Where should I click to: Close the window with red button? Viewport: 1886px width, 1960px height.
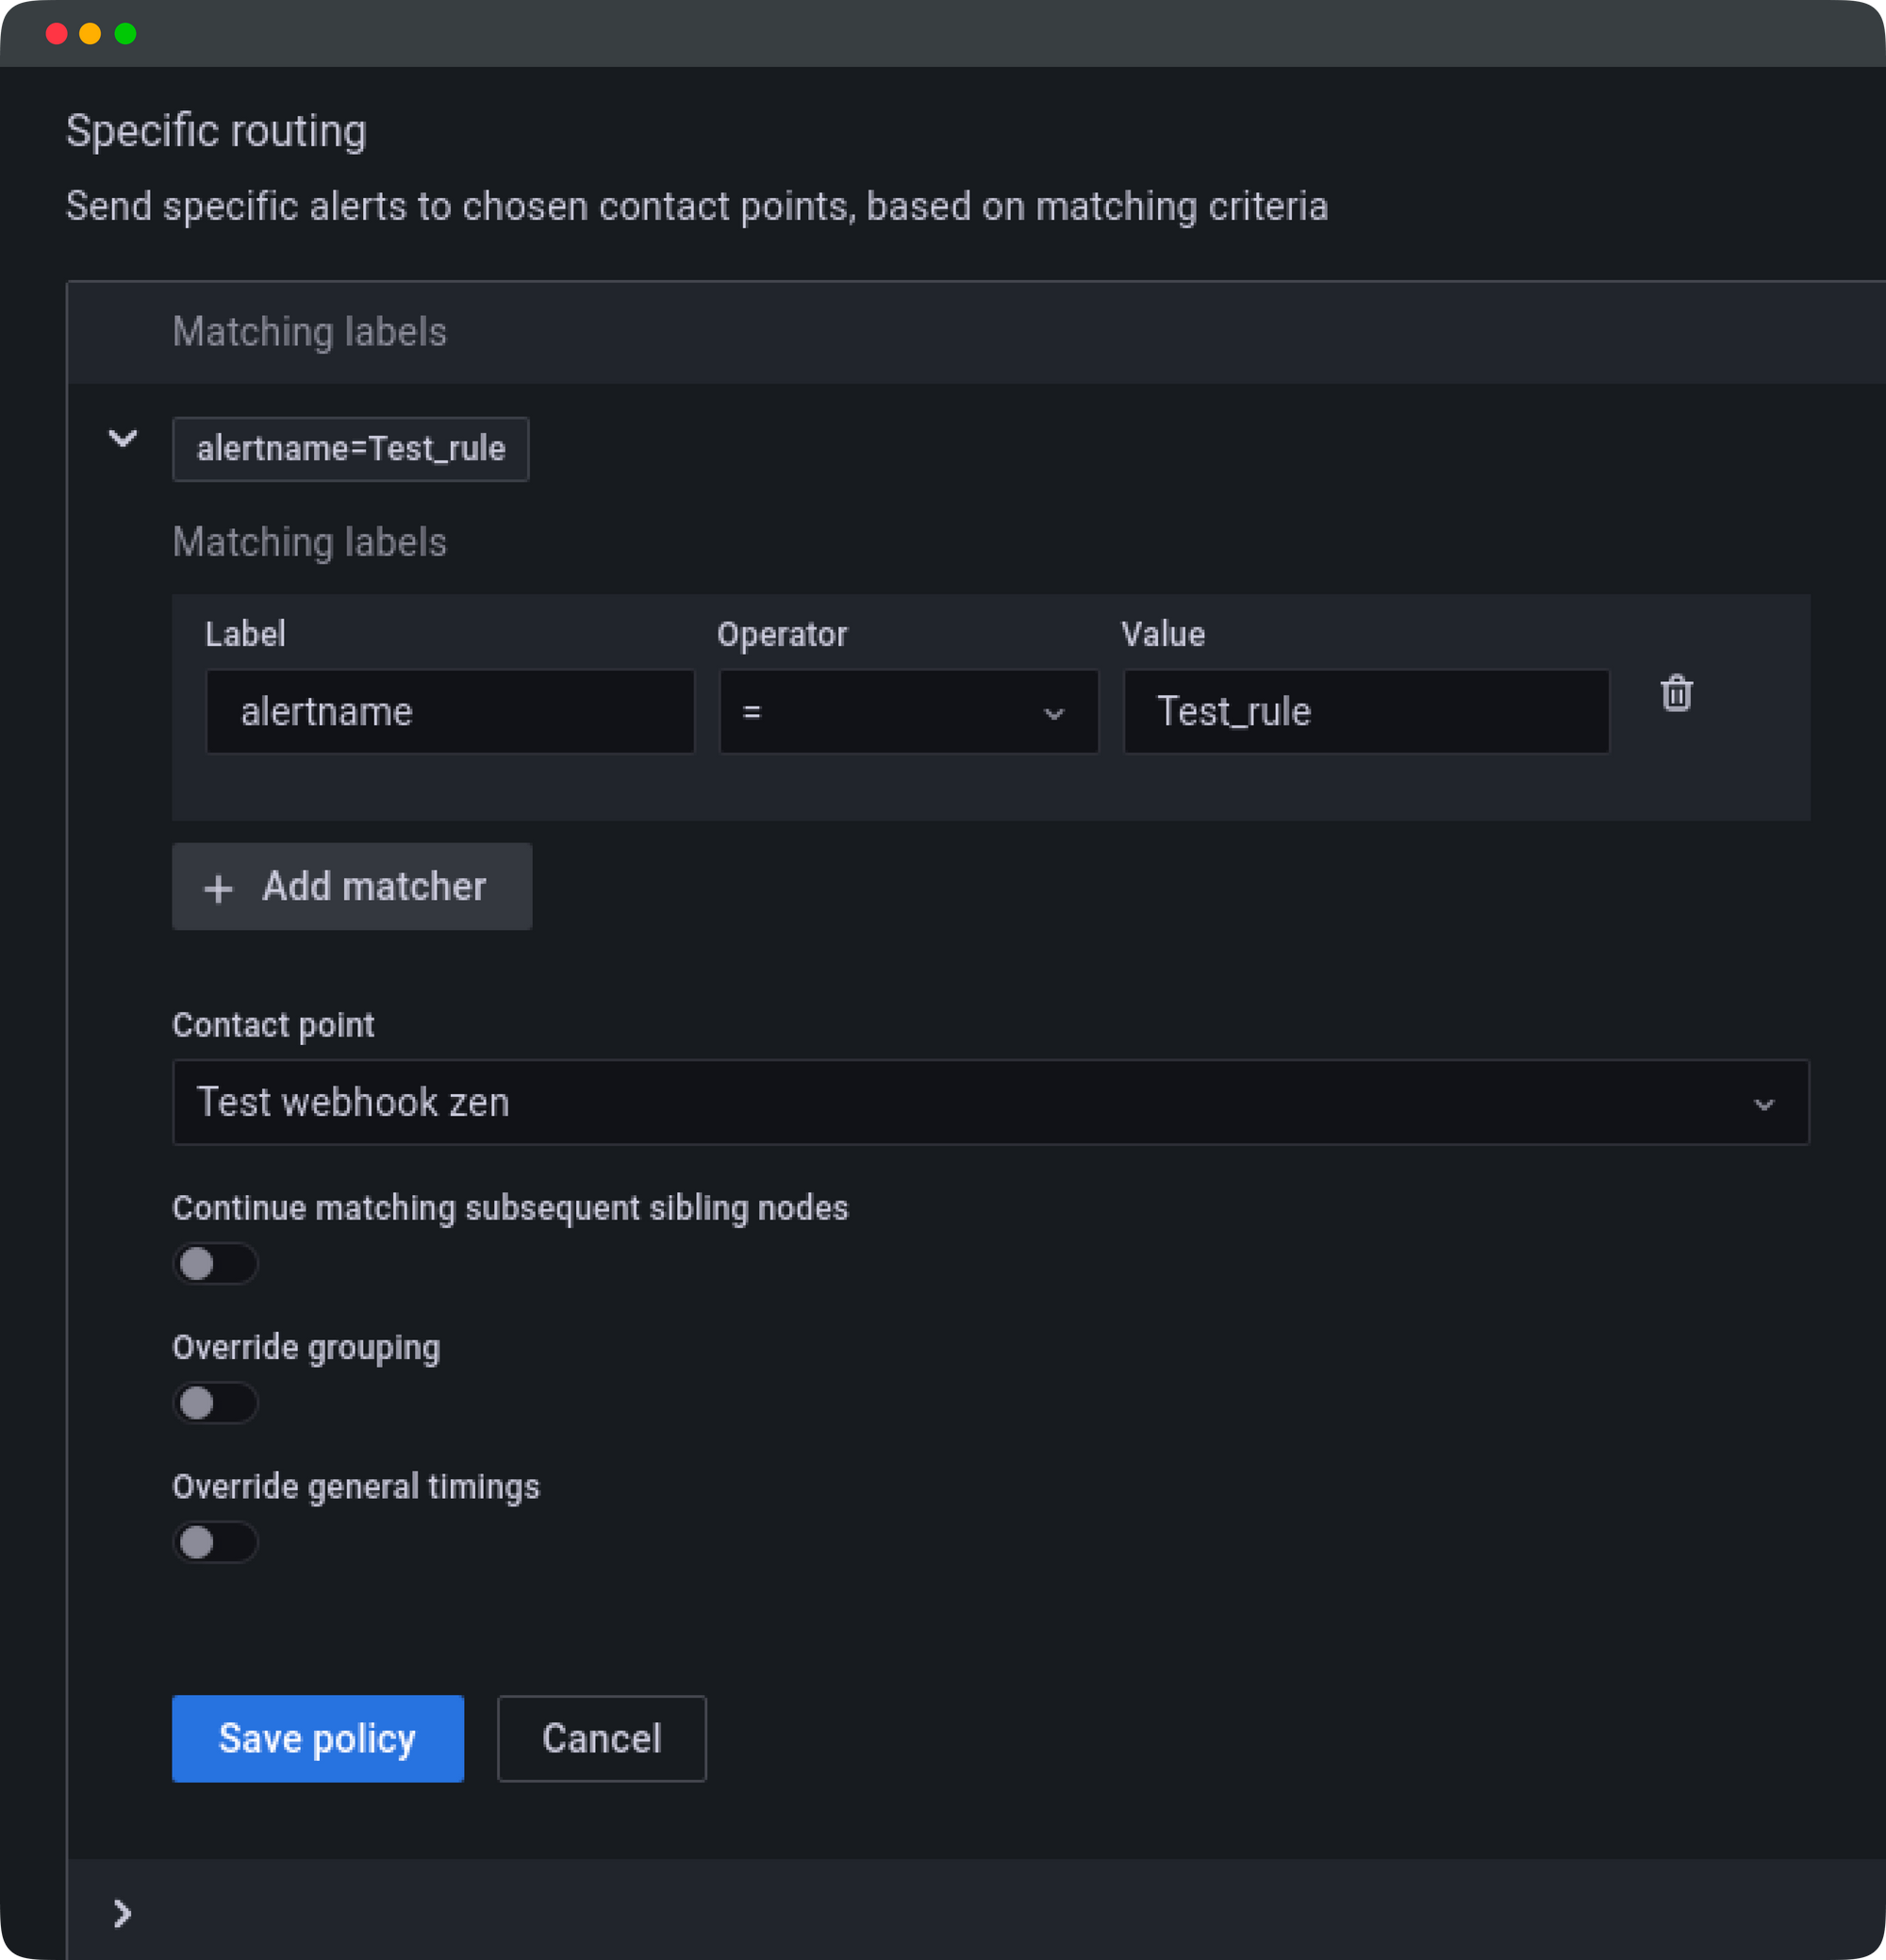(57, 34)
